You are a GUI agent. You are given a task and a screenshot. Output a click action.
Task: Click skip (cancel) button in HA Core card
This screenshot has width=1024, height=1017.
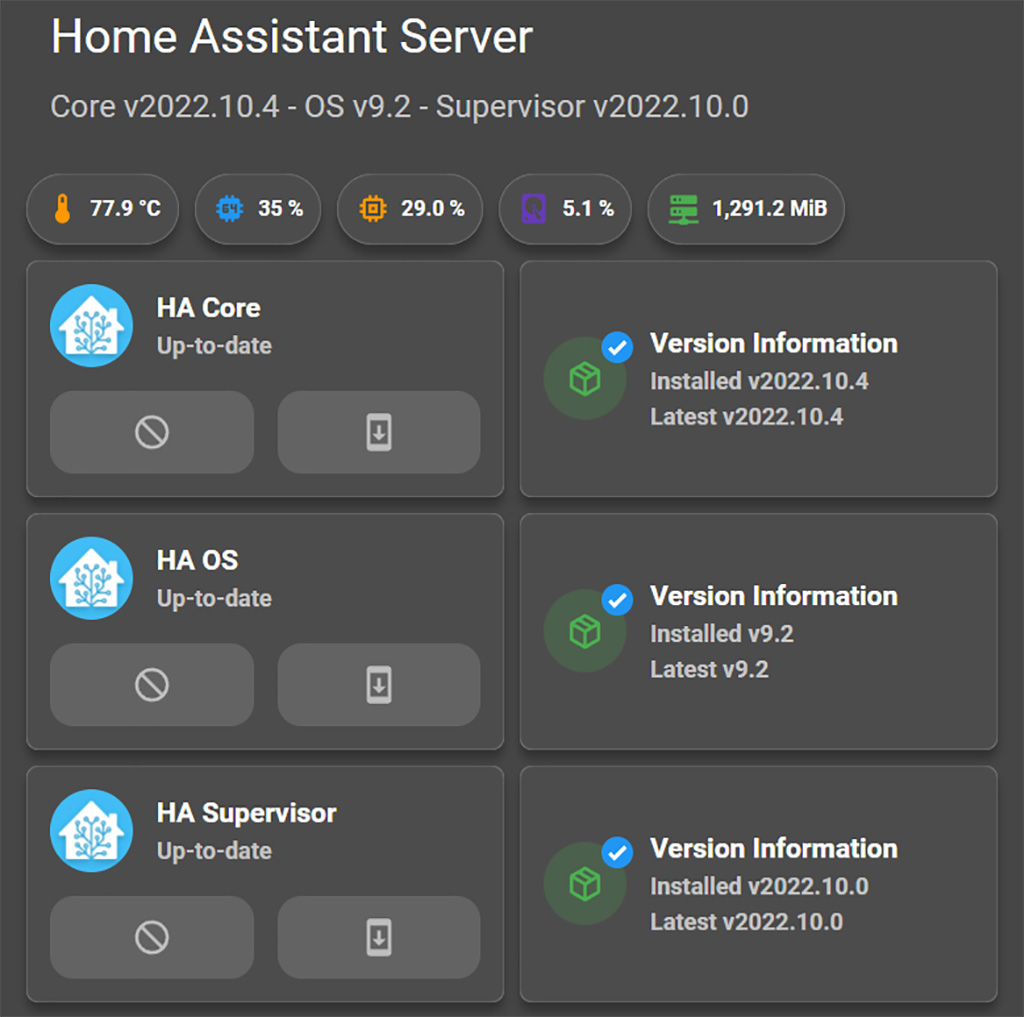[152, 432]
